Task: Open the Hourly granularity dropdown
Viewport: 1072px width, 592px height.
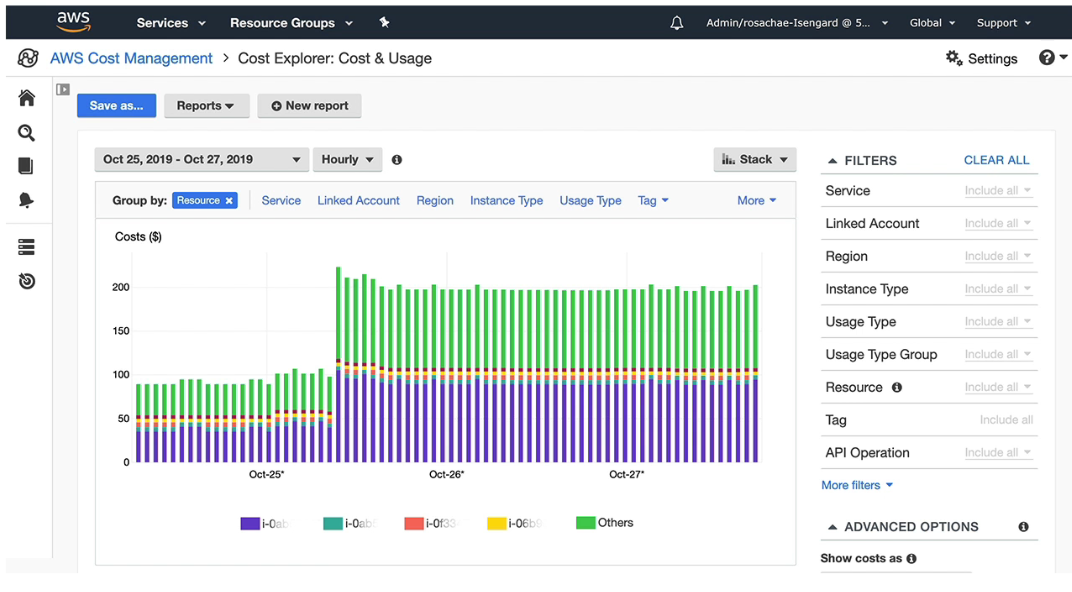Action: pyautogui.click(x=347, y=159)
